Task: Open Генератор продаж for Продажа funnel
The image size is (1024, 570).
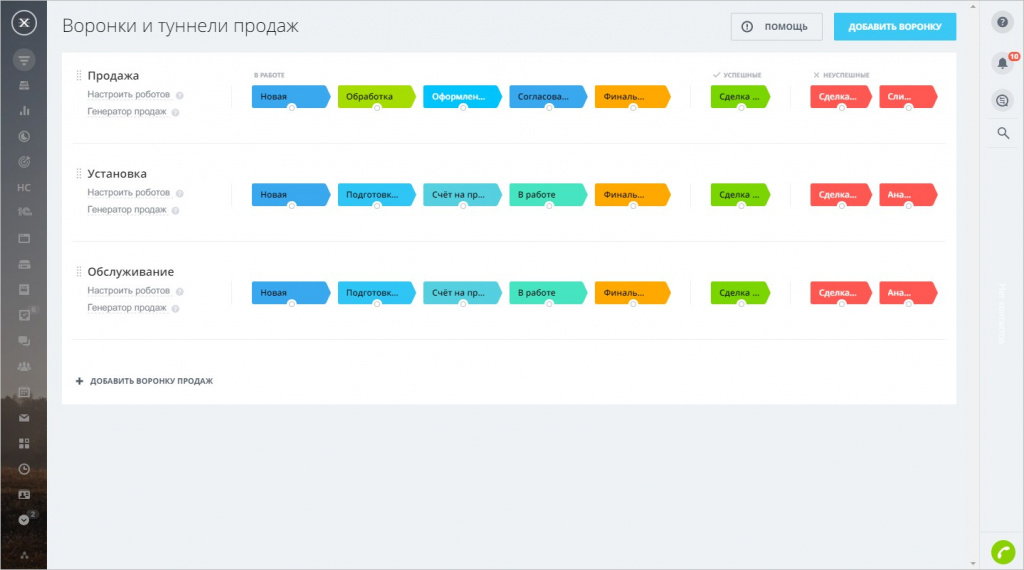Action: click(x=127, y=112)
